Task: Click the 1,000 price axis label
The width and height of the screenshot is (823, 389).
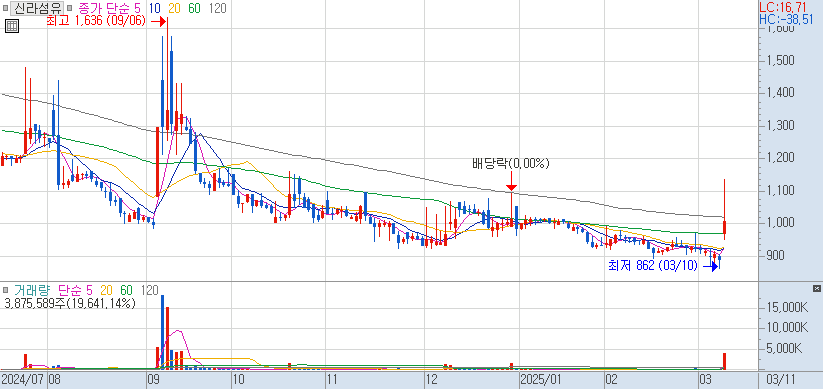Action: click(779, 223)
